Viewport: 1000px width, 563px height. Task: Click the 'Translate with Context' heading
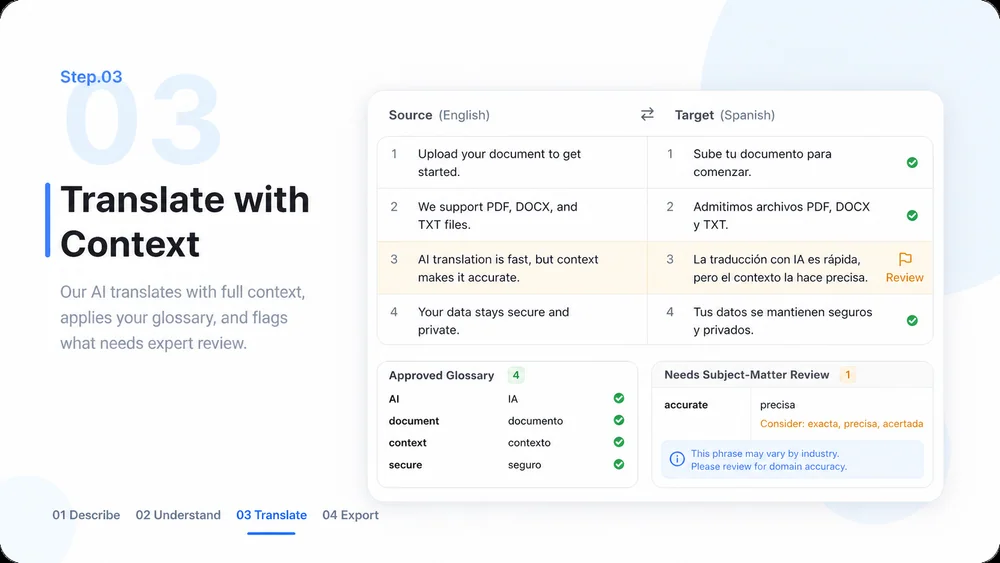(x=185, y=221)
